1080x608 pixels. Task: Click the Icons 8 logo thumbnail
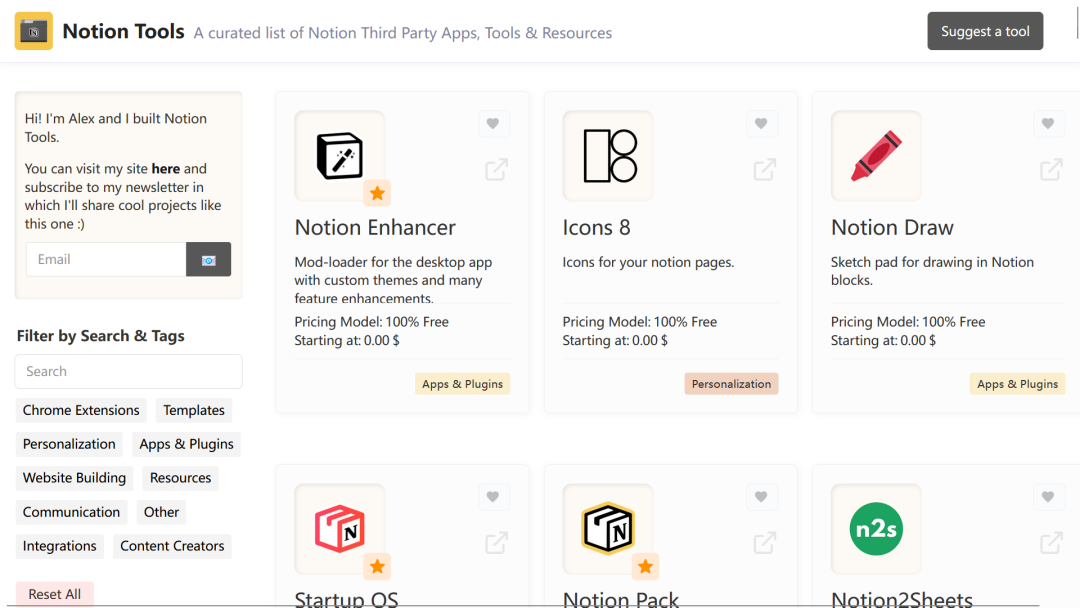click(x=608, y=156)
